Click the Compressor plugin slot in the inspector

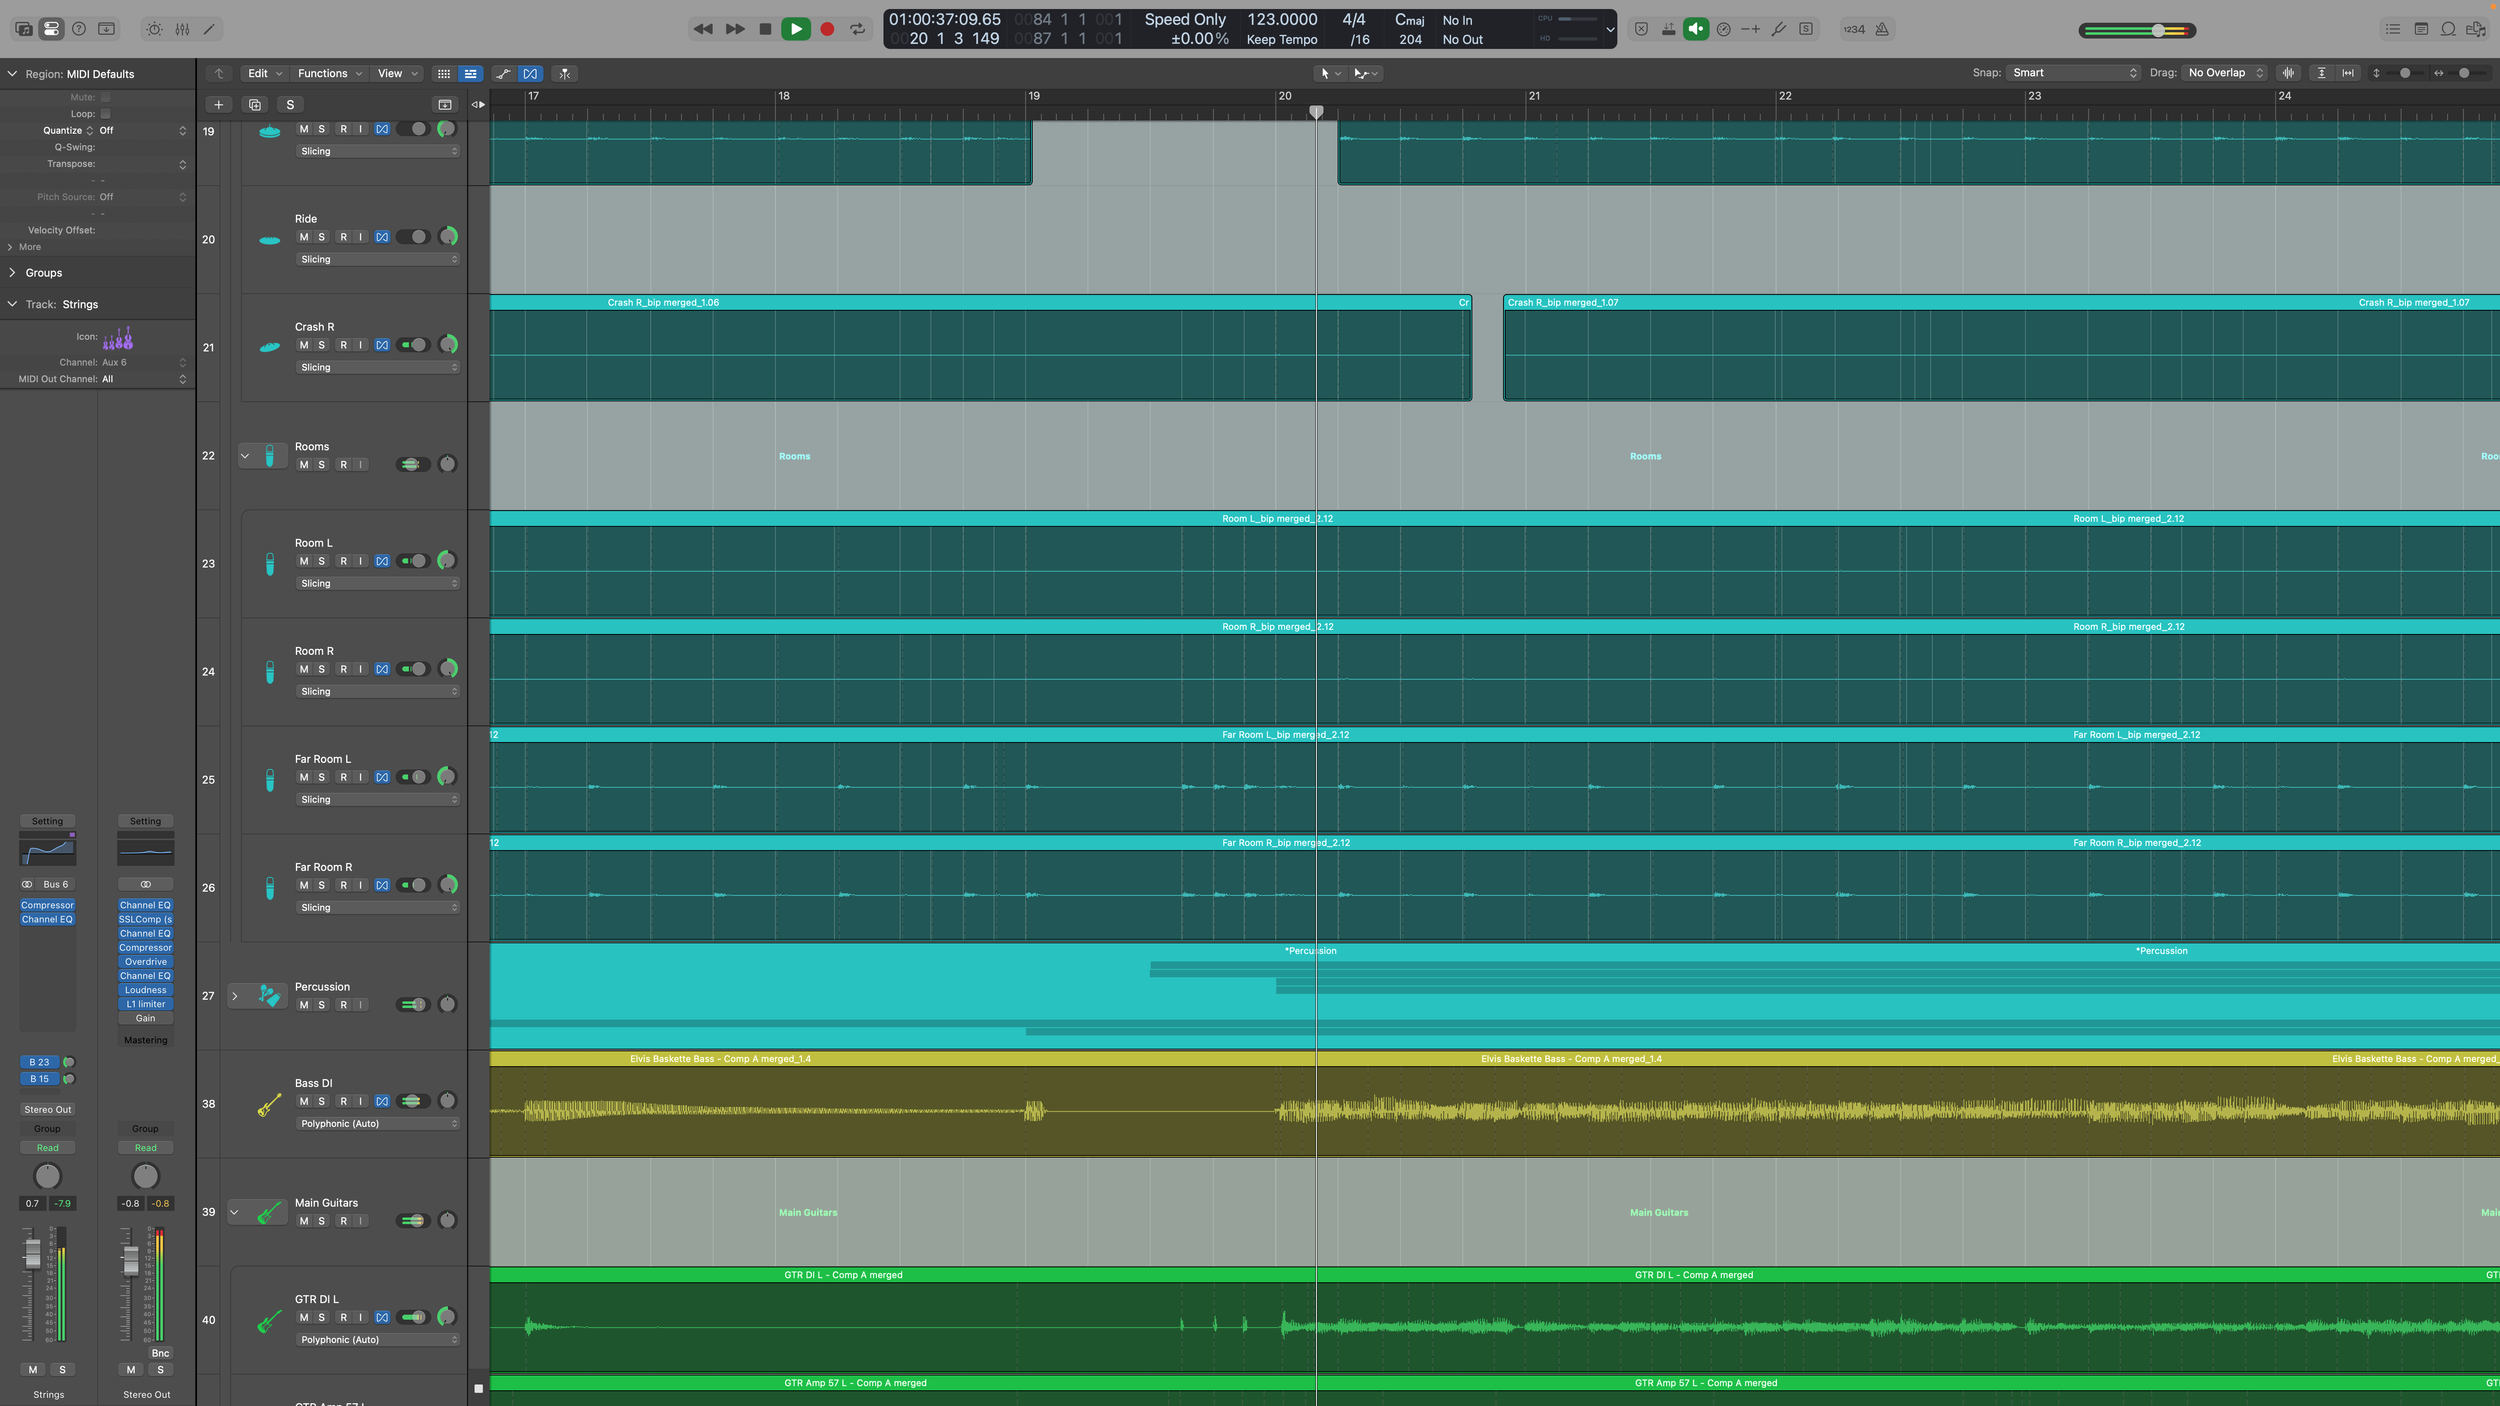pos(47,904)
